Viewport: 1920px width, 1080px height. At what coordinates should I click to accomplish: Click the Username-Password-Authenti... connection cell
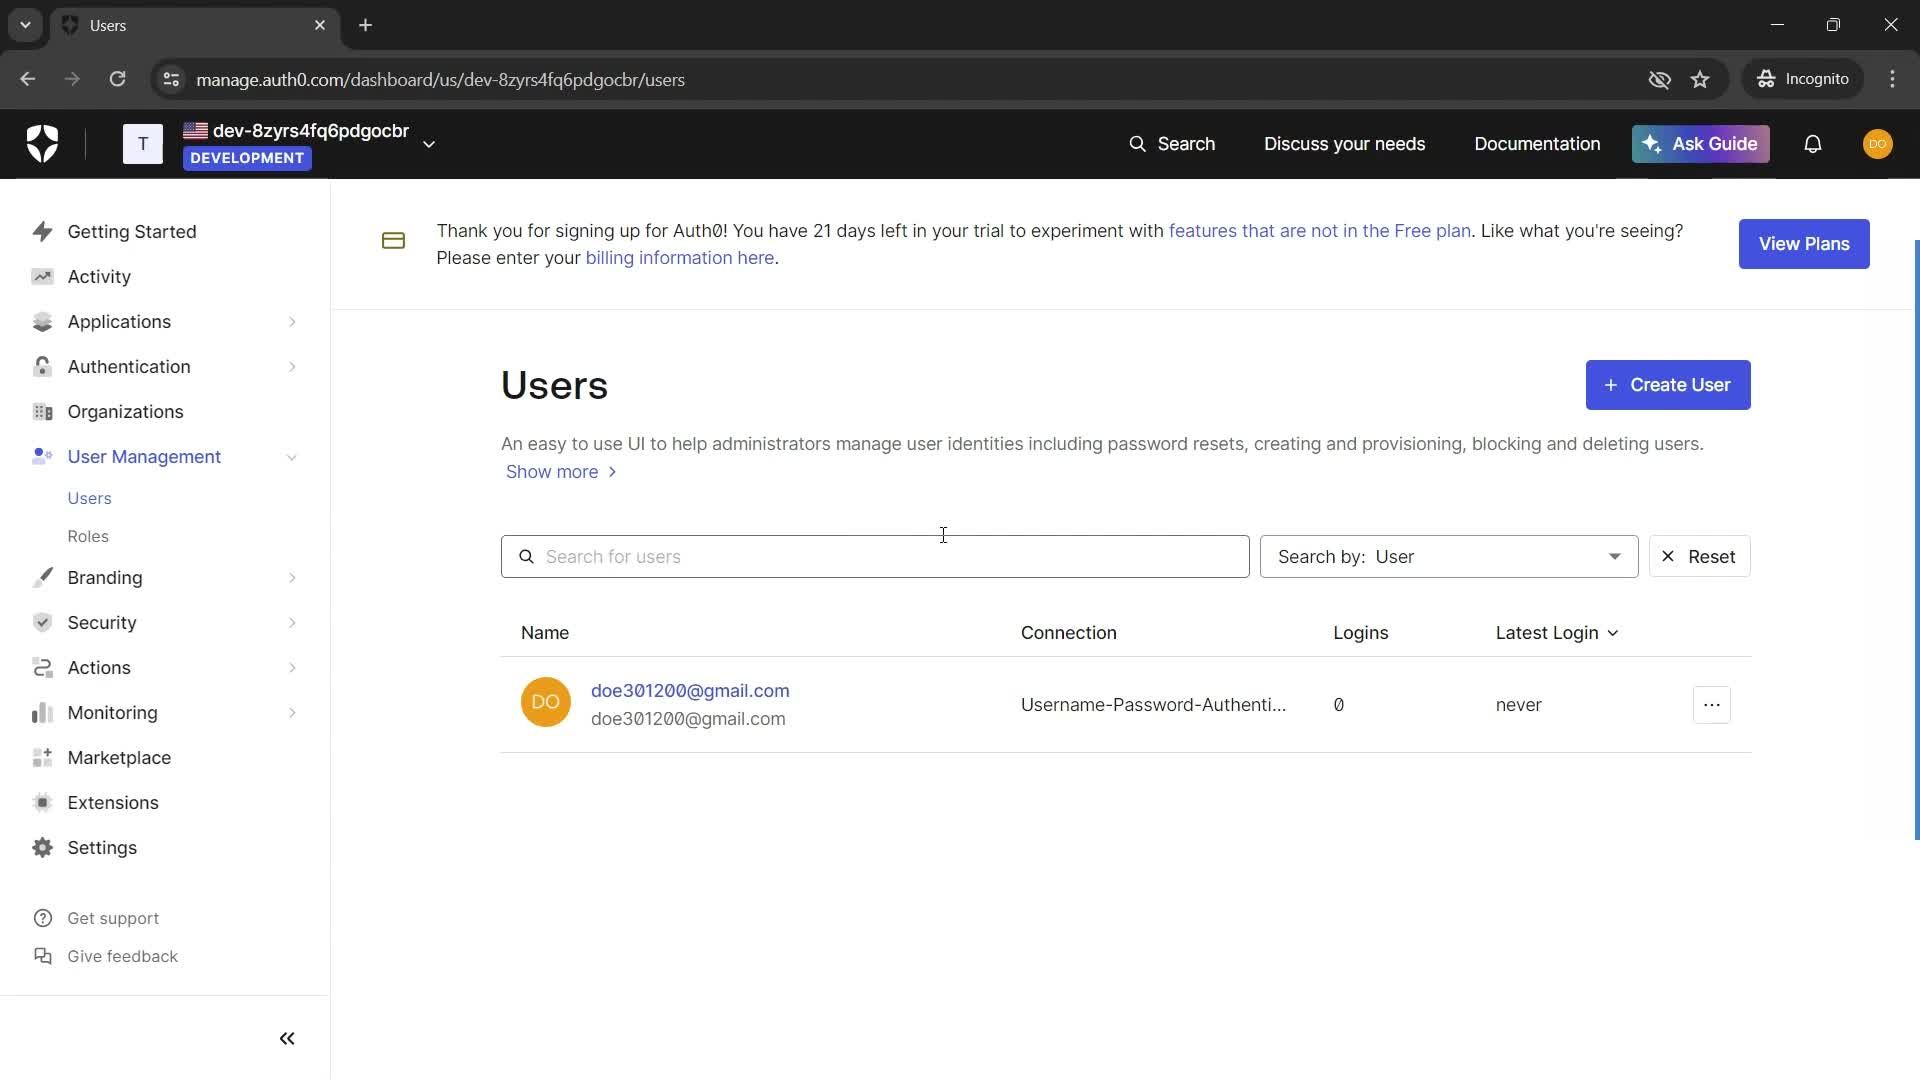point(1153,705)
